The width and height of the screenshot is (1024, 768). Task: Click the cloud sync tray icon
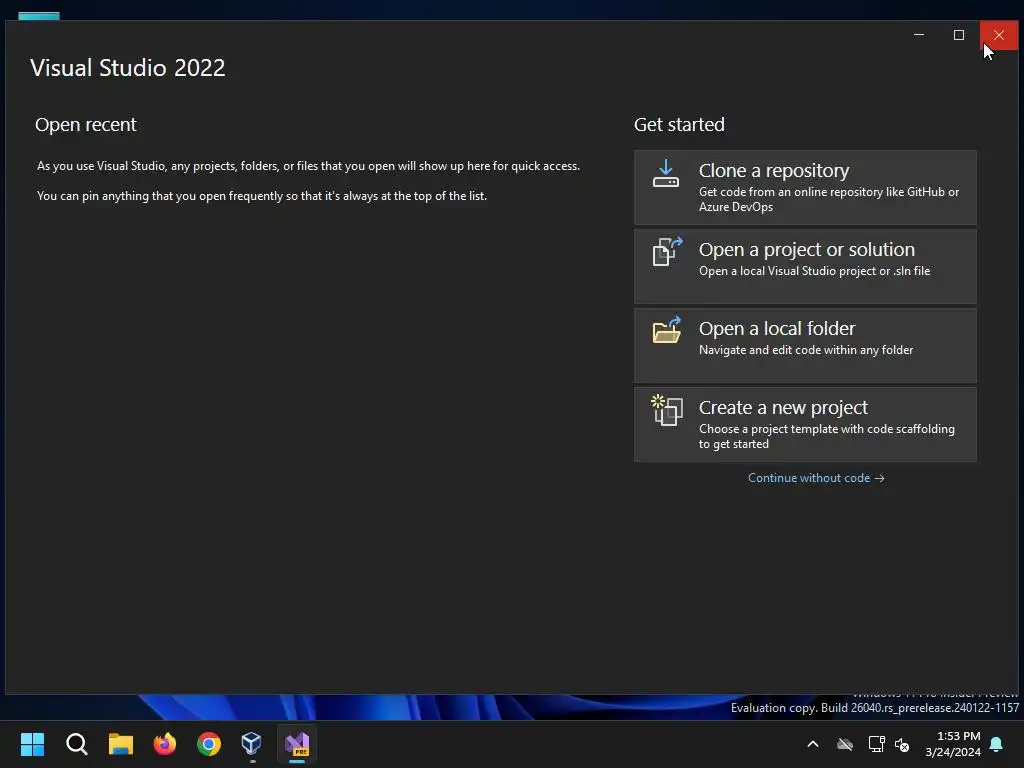click(x=845, y=744)
